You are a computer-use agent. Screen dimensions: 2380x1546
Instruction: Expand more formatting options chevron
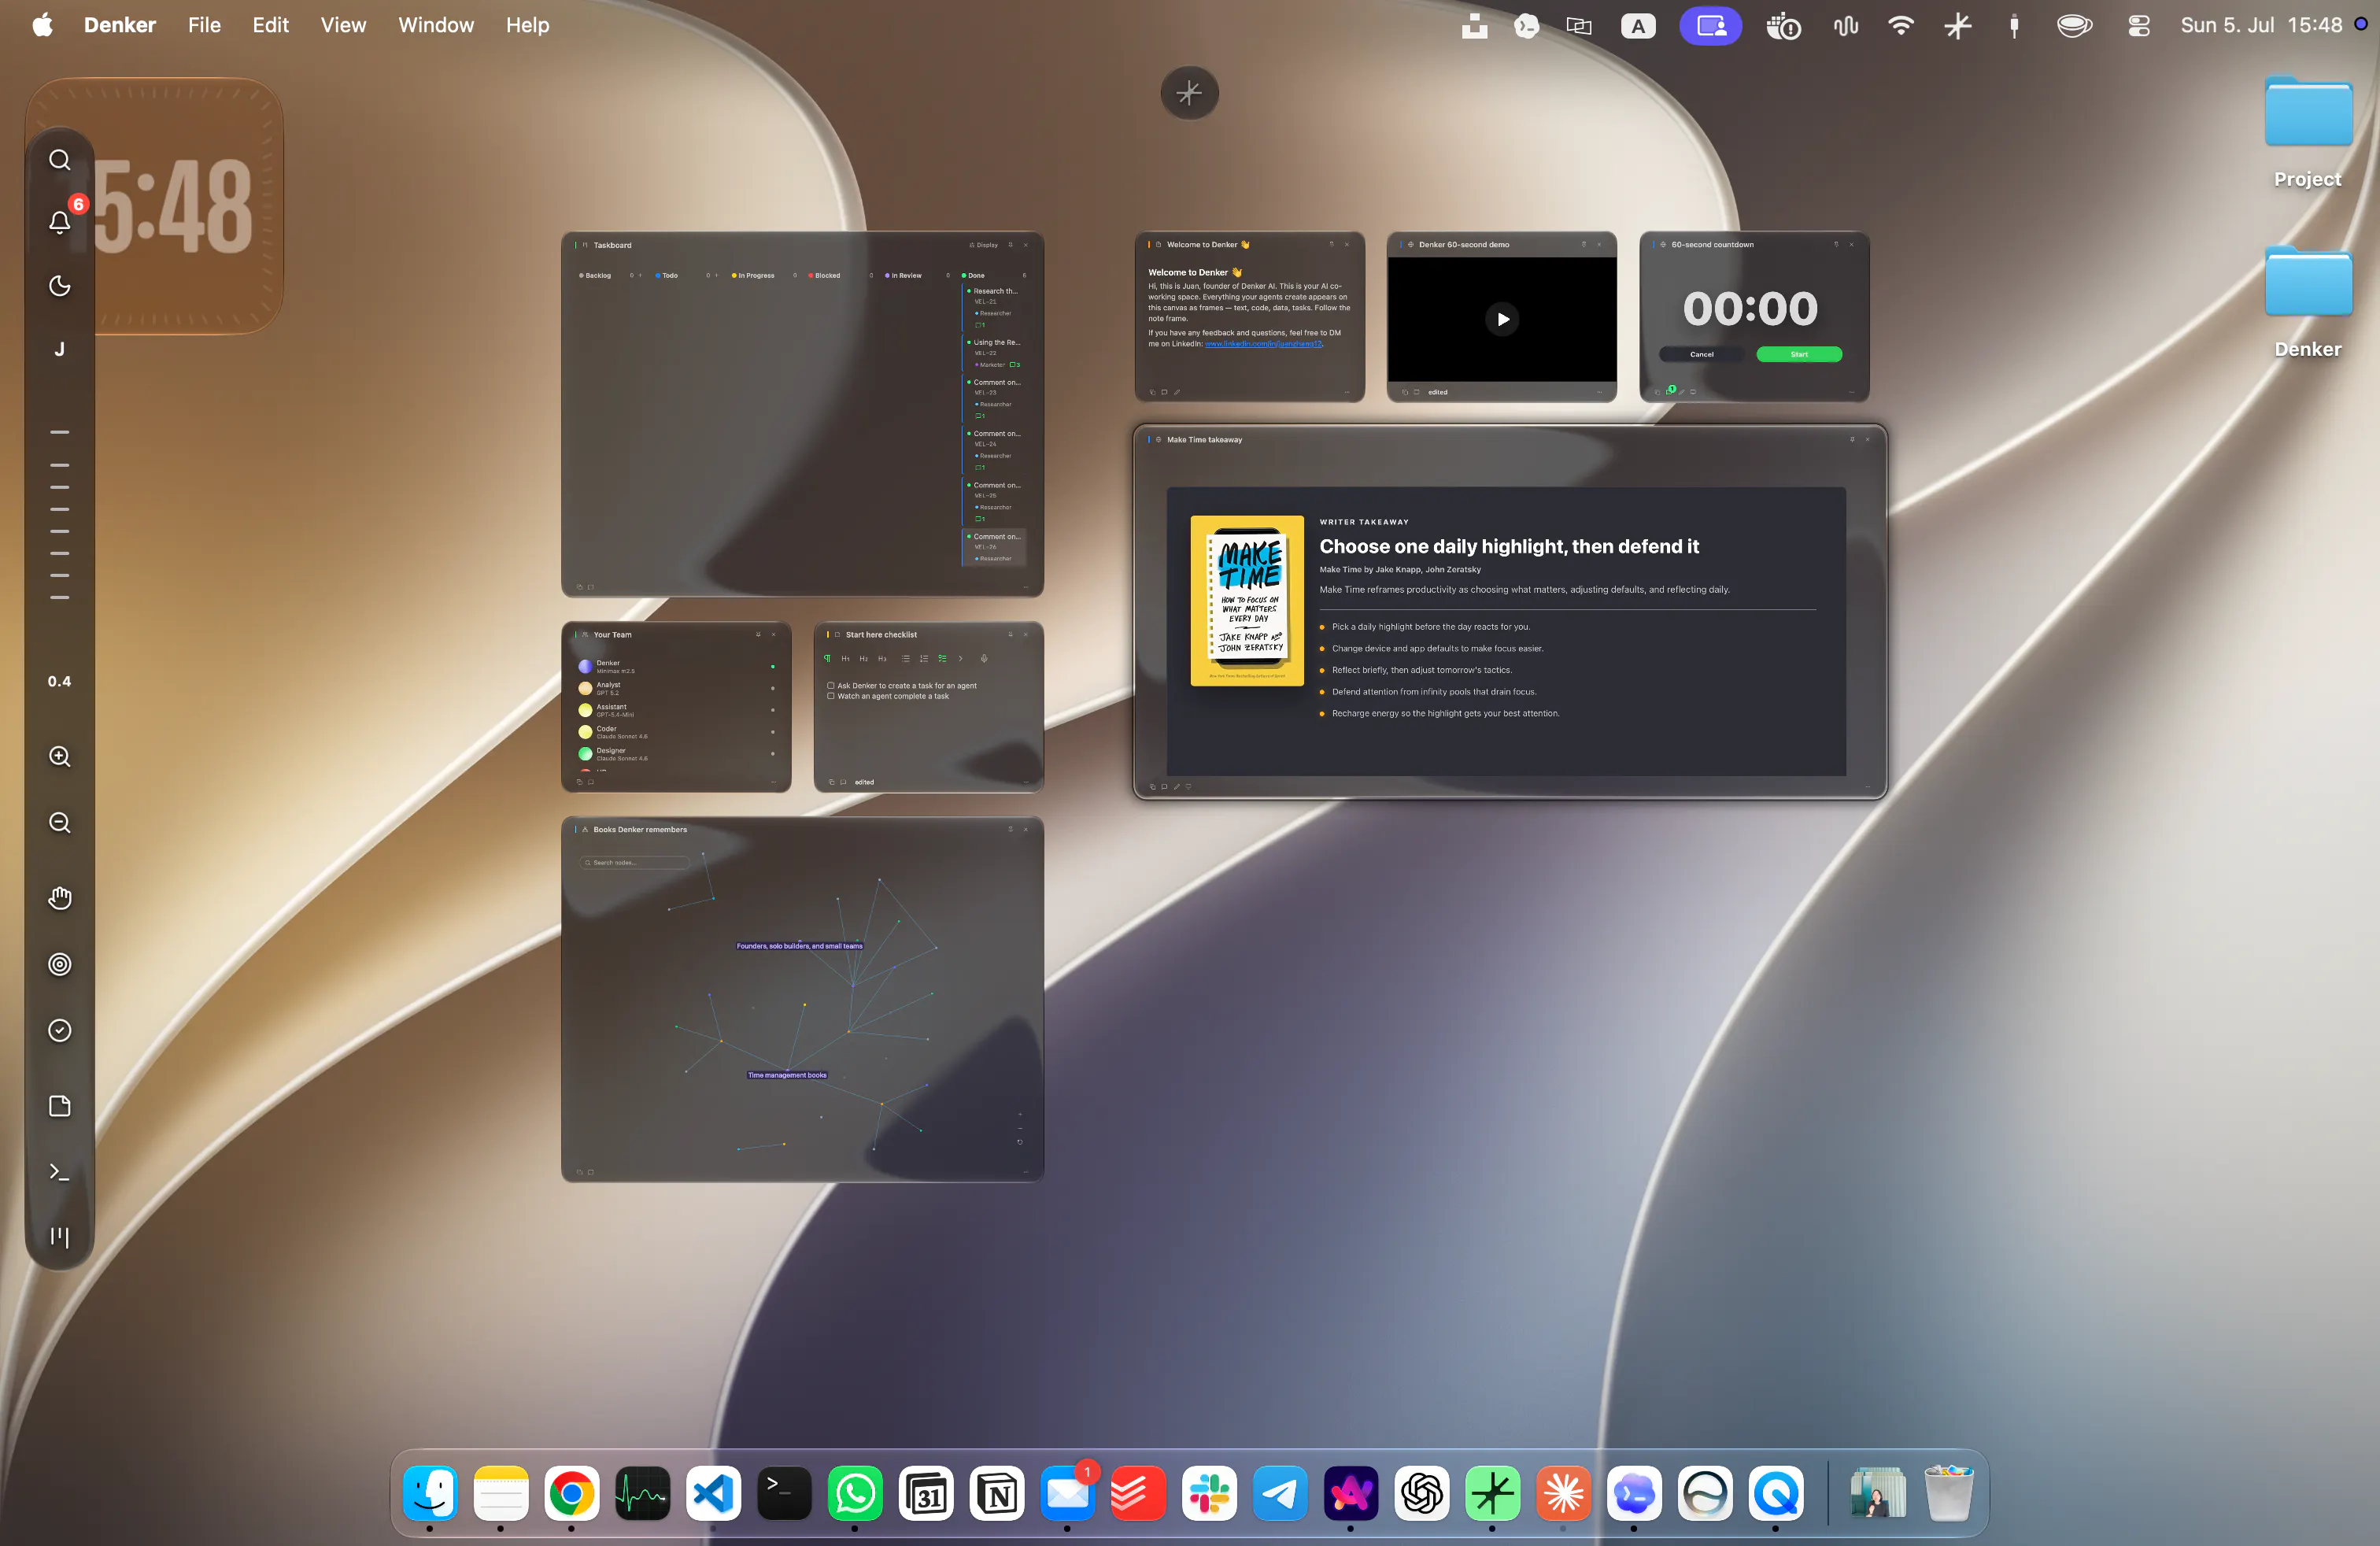point(960,658)
